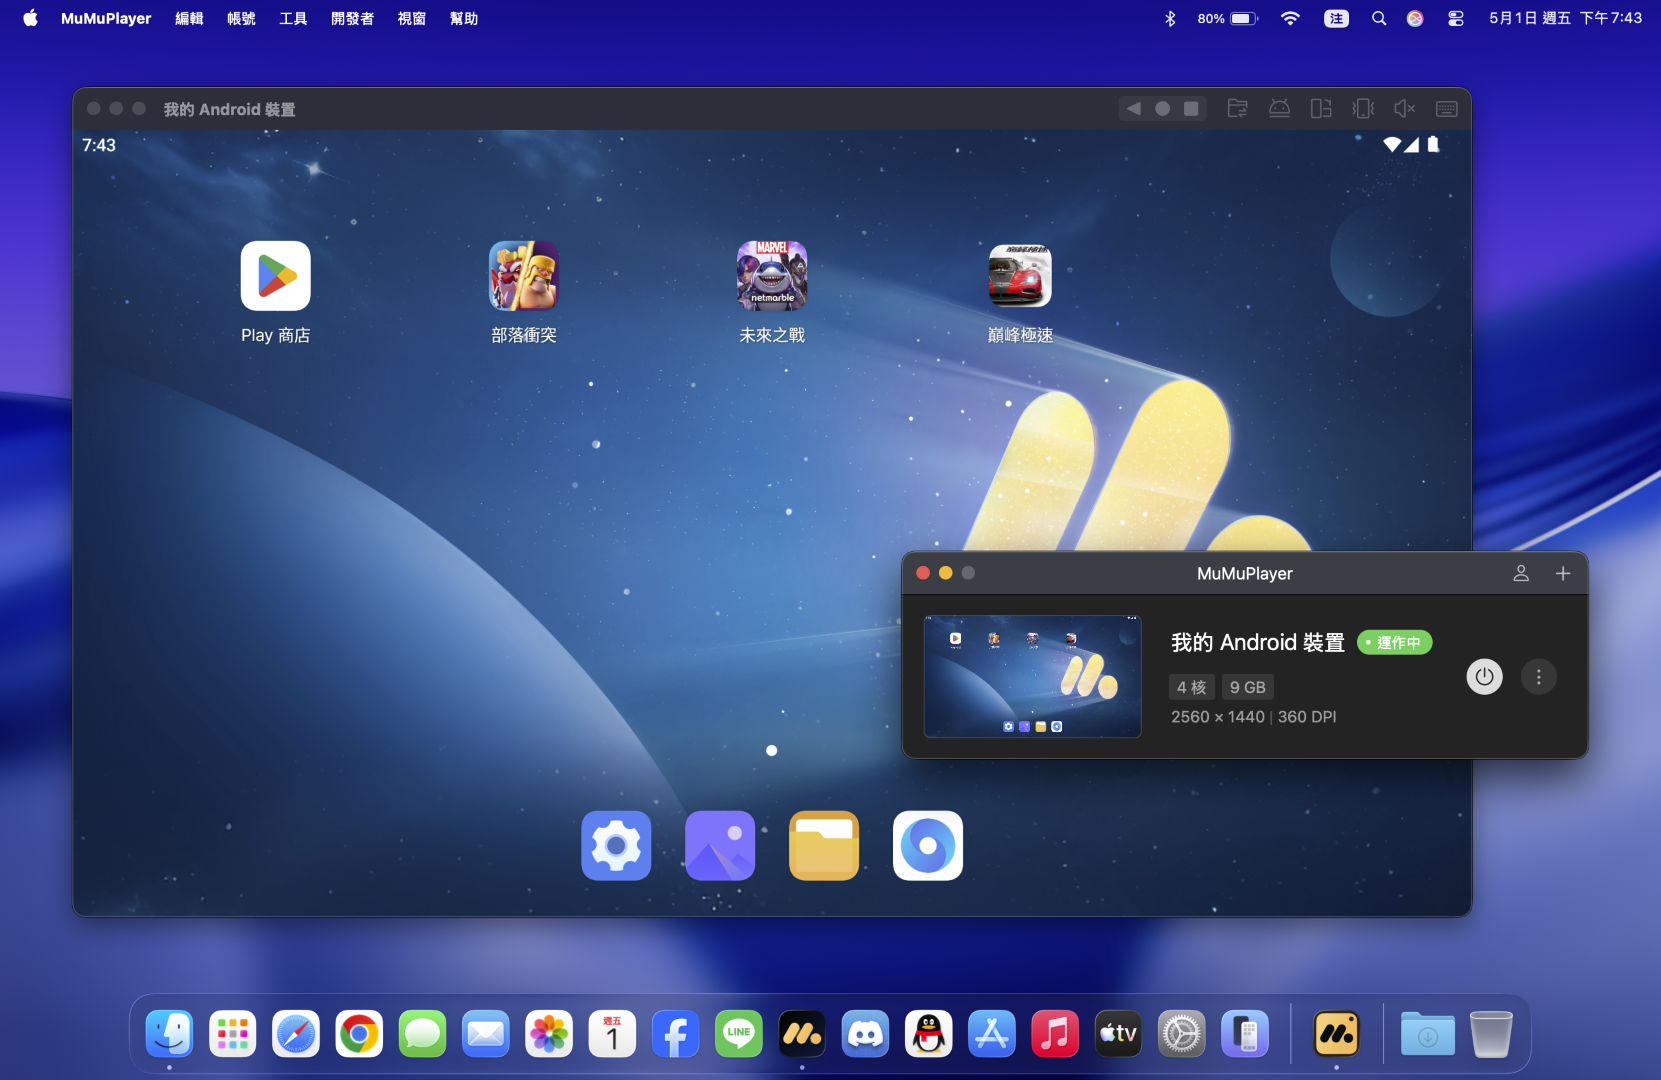Open the file transfer folder icon
Screen dimensions: 1661x1080
[x=1238, y=109]
